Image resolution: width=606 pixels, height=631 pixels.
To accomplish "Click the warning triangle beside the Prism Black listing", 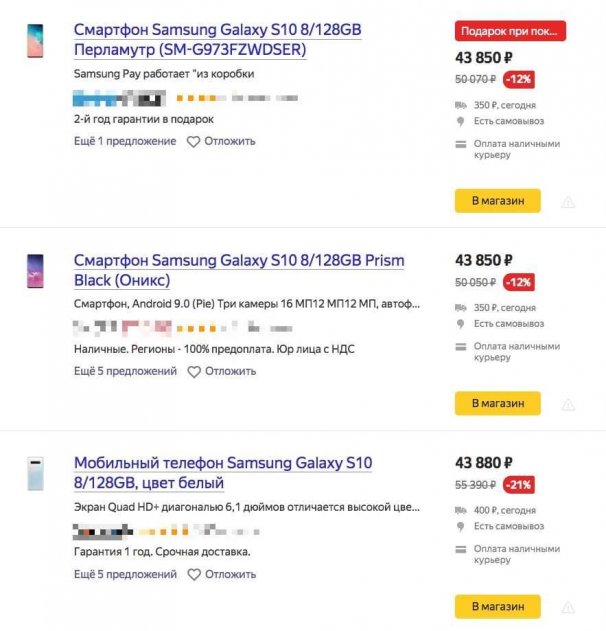I will (x=568, y=405).
